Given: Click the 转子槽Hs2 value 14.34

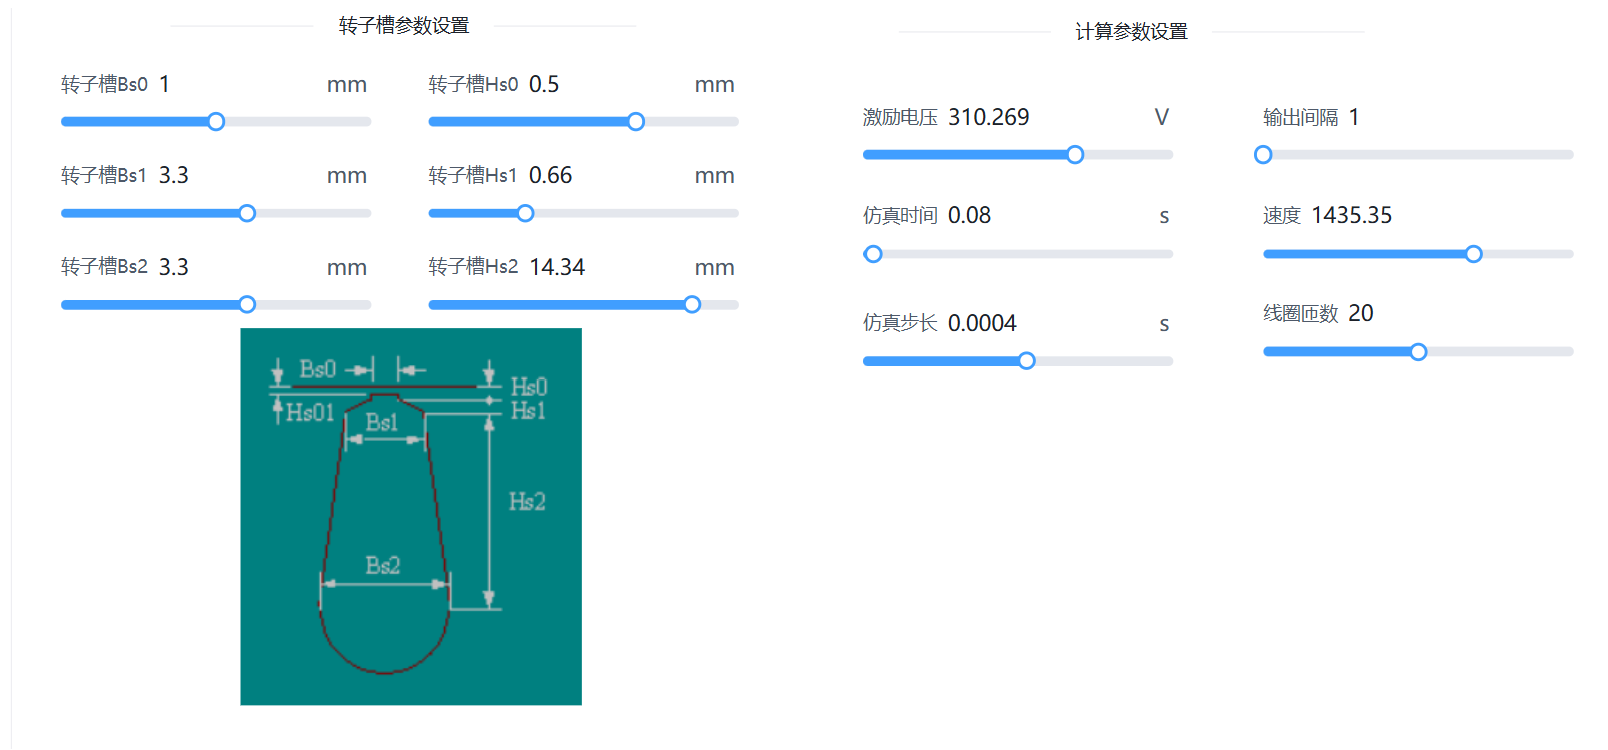Looking at the screenshot, I should pos(557,267).
